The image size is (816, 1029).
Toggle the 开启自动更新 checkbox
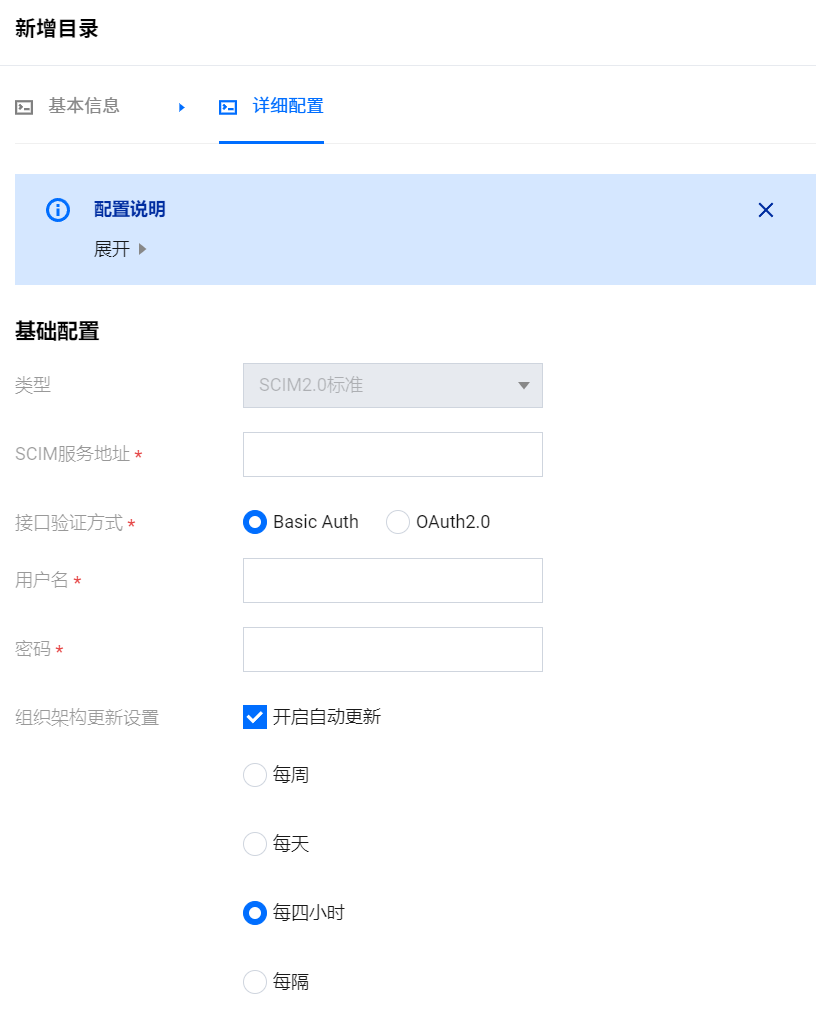pyautogui.click(x=255, y=717)
